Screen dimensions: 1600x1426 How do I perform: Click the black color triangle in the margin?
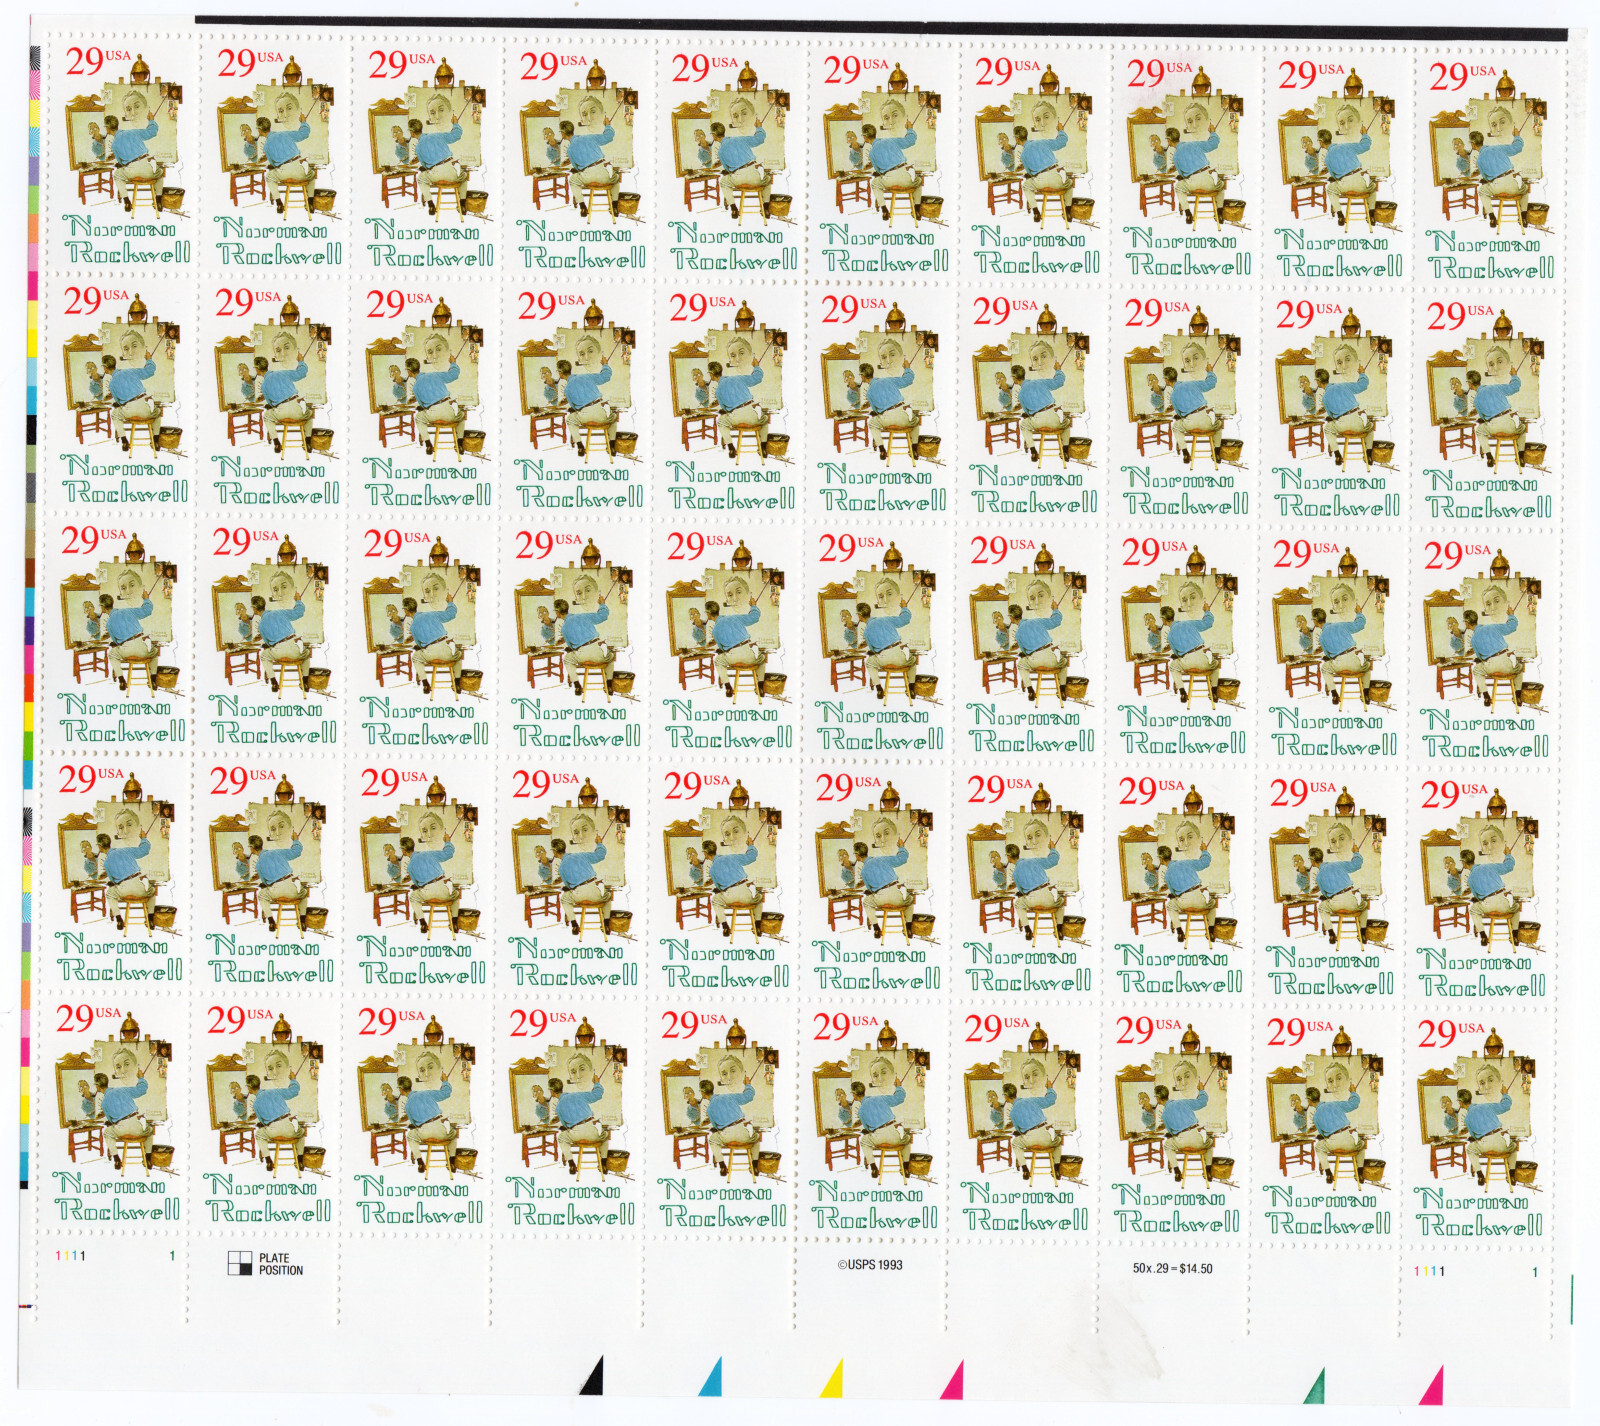[592, 1375]
